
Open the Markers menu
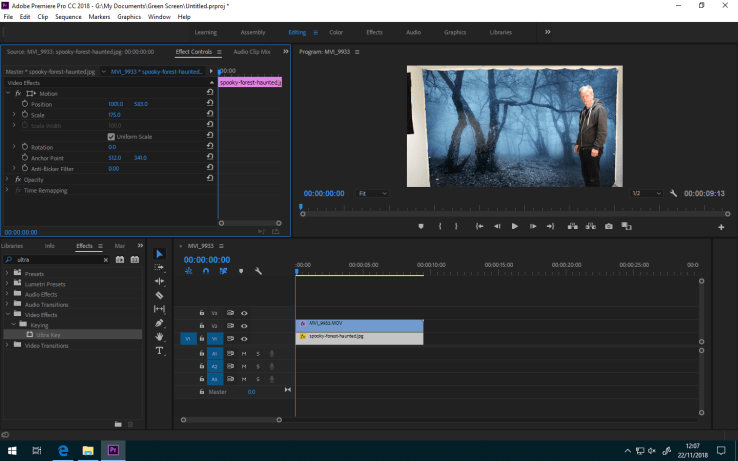coord(99,16)
